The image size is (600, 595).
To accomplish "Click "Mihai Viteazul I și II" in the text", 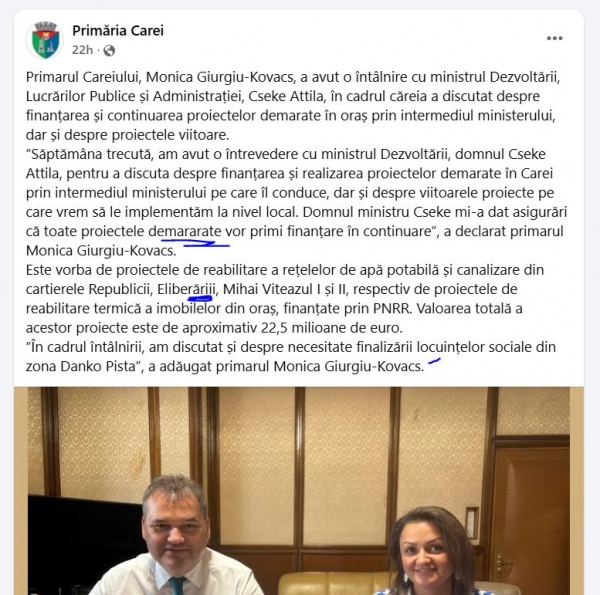I will (284, 289).
